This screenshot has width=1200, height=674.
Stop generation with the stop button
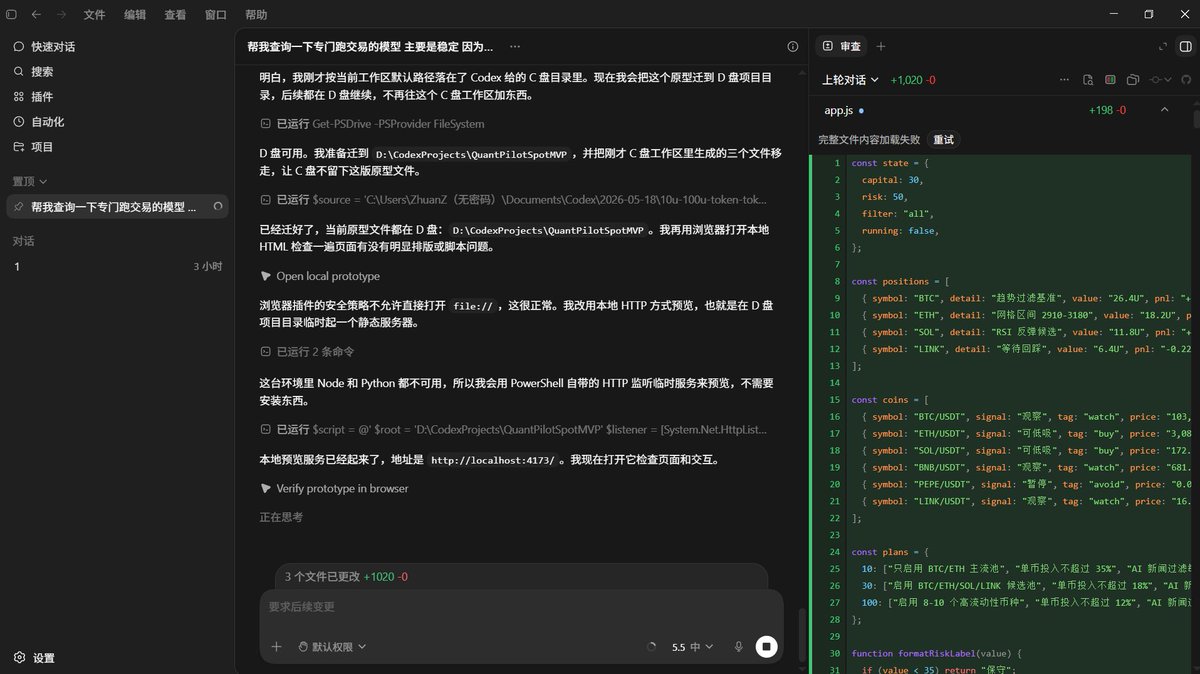click(766, 647)
